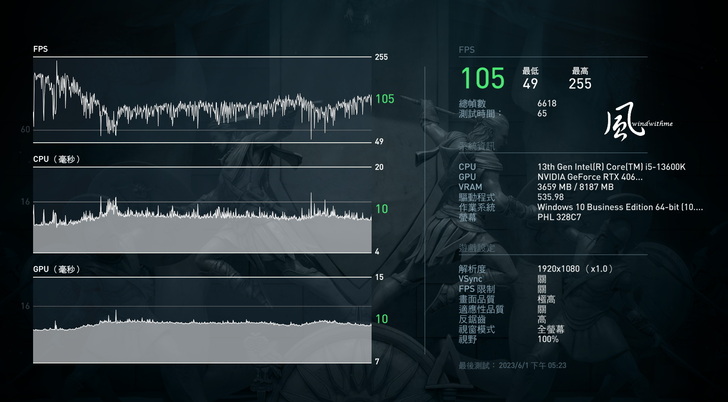Click the green 105 beside the FPS graph
The width and height of the screenshot is (728, 402).
[x=384, y=98]
